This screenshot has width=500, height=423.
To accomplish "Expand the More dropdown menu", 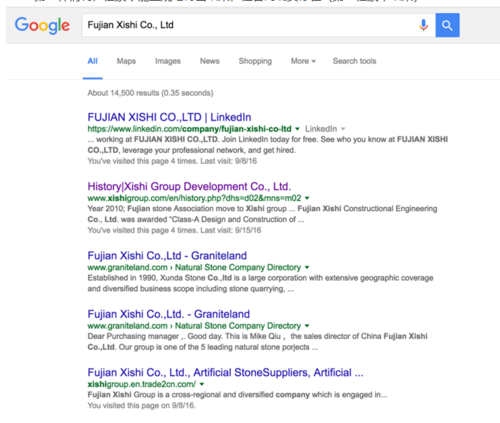I will pyautogui.click(x=303, y=61).
